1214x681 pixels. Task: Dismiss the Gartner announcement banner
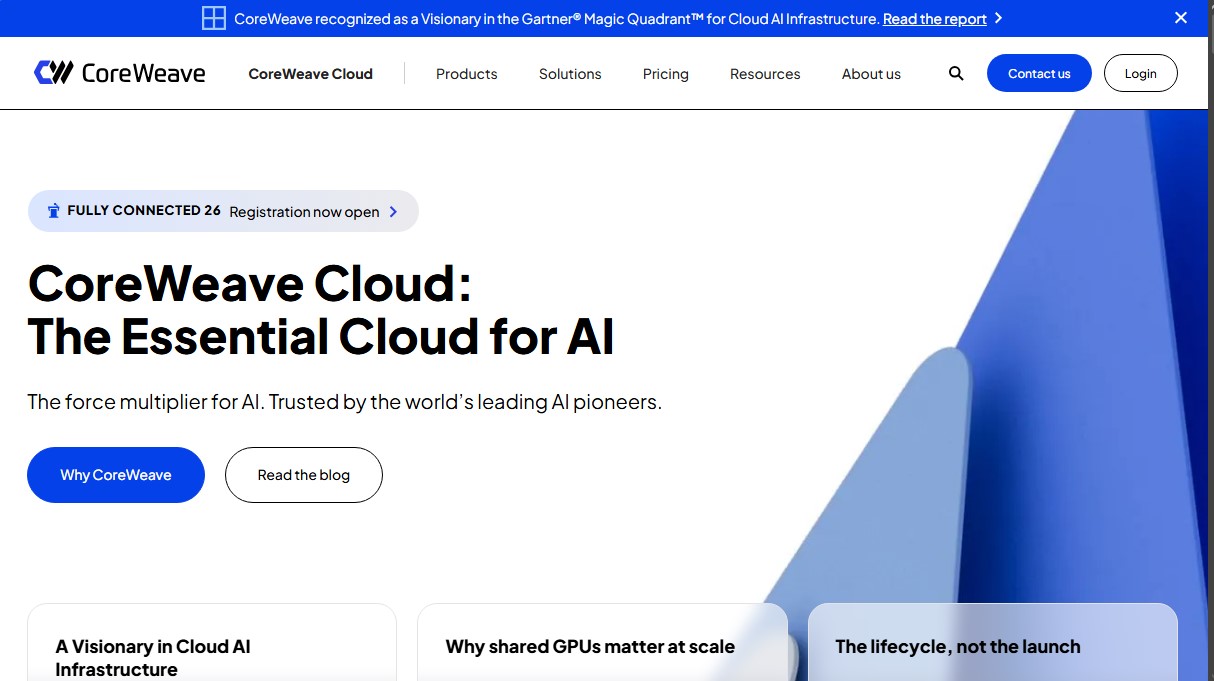tap(1181, 18)
